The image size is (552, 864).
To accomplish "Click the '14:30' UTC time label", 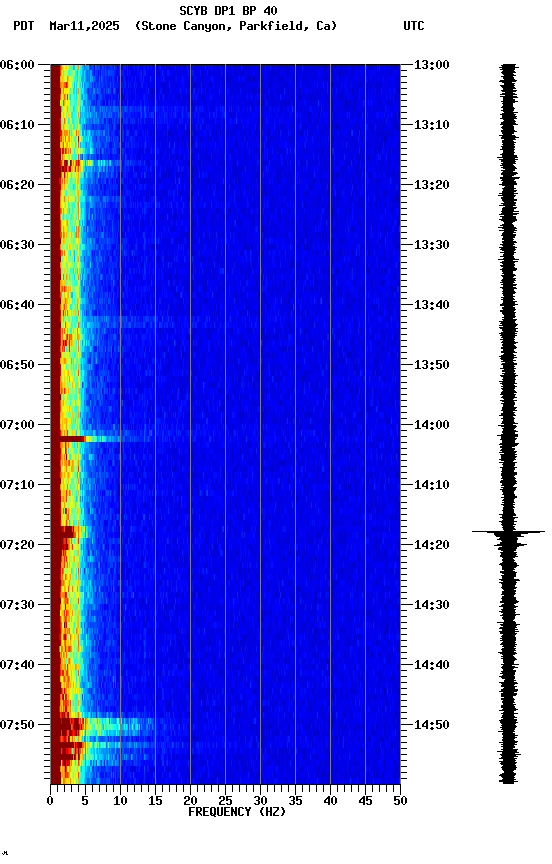I will click(432, 605).
